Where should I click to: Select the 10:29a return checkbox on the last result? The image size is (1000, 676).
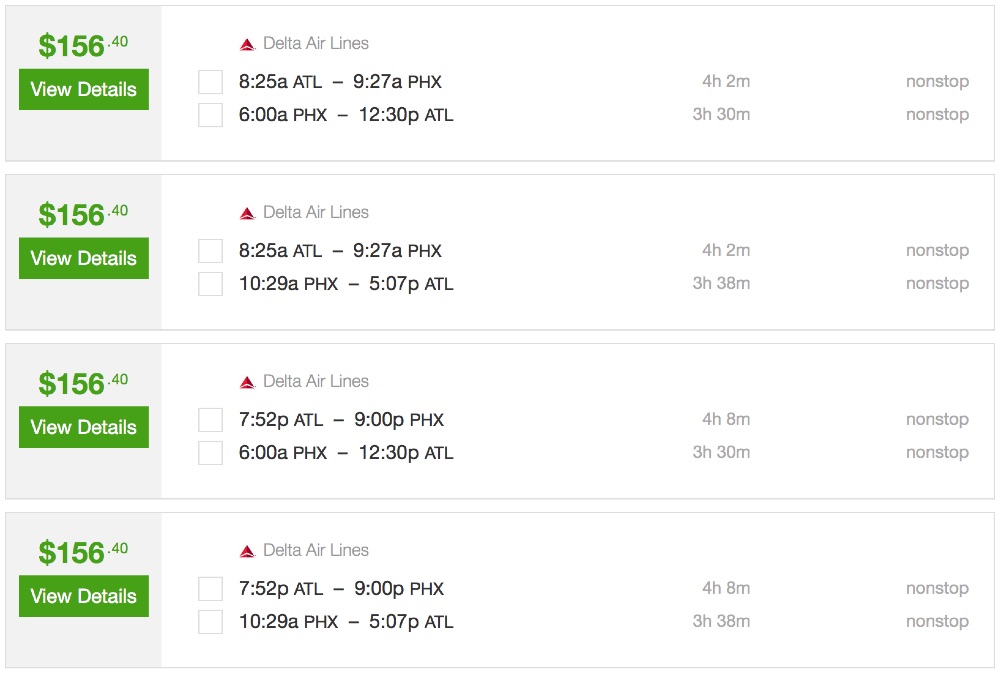point(210,621)
